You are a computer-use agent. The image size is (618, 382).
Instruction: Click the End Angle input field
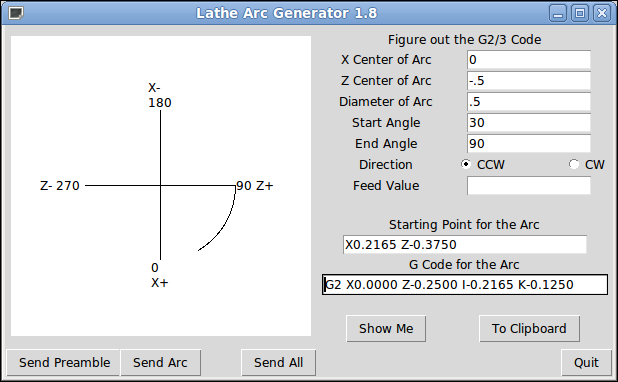tap(529, 143)
